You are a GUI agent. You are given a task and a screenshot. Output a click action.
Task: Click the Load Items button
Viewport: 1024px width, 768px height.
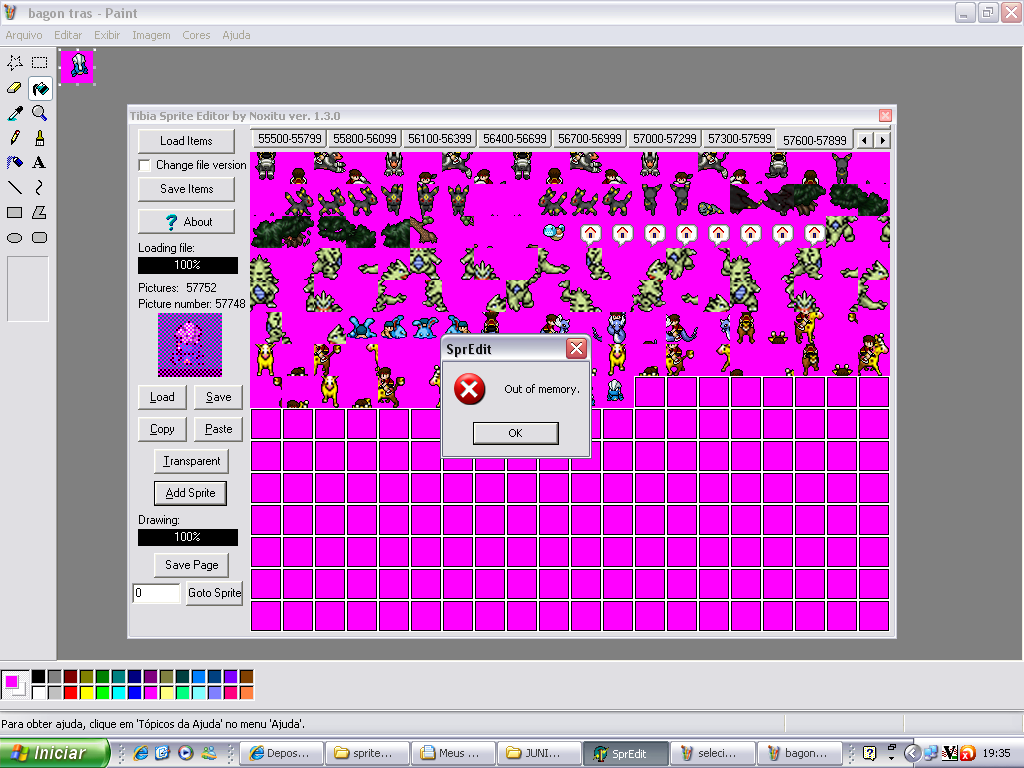pyautogui.click(x=186, y=141)
